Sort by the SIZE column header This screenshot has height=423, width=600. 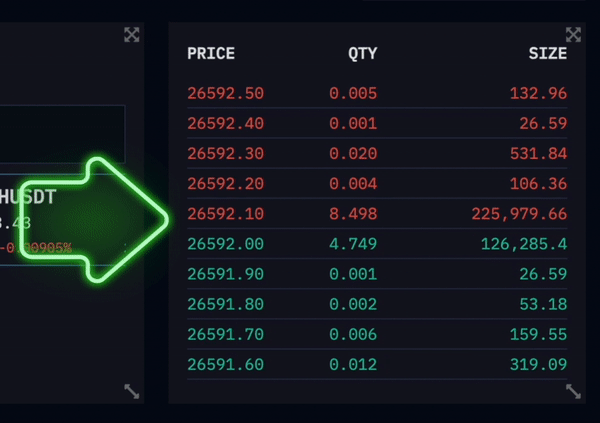(547, 54)
